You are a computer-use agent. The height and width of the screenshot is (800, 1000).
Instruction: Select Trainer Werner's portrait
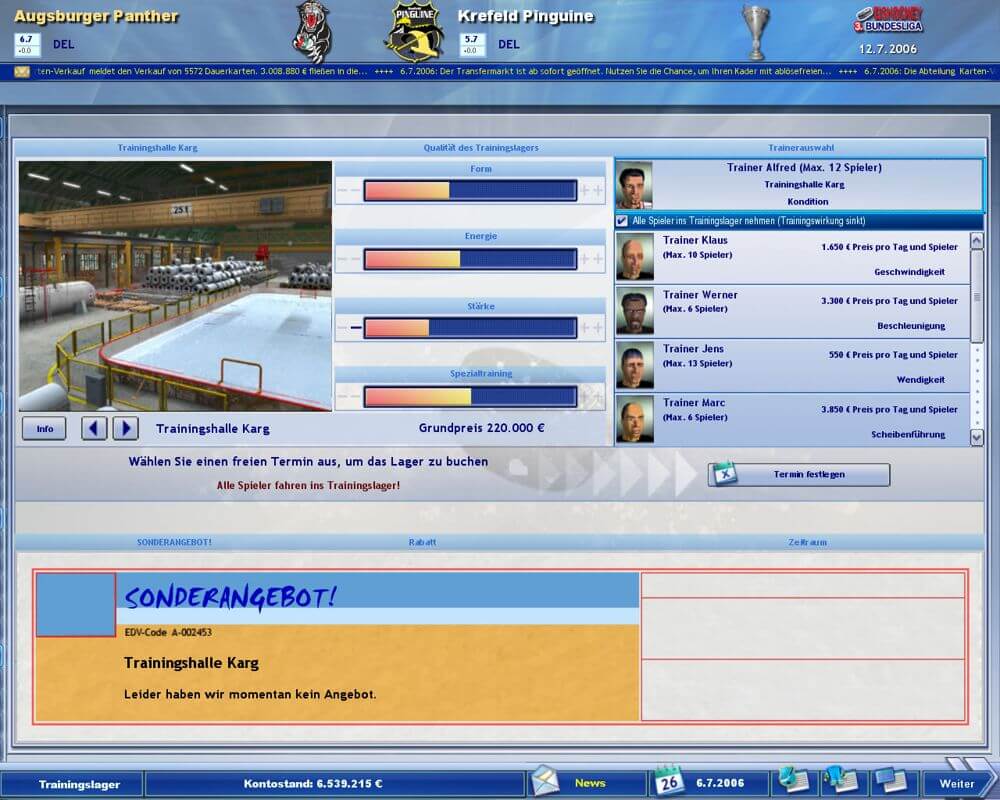pyautogui.click(x=635, y=311)
